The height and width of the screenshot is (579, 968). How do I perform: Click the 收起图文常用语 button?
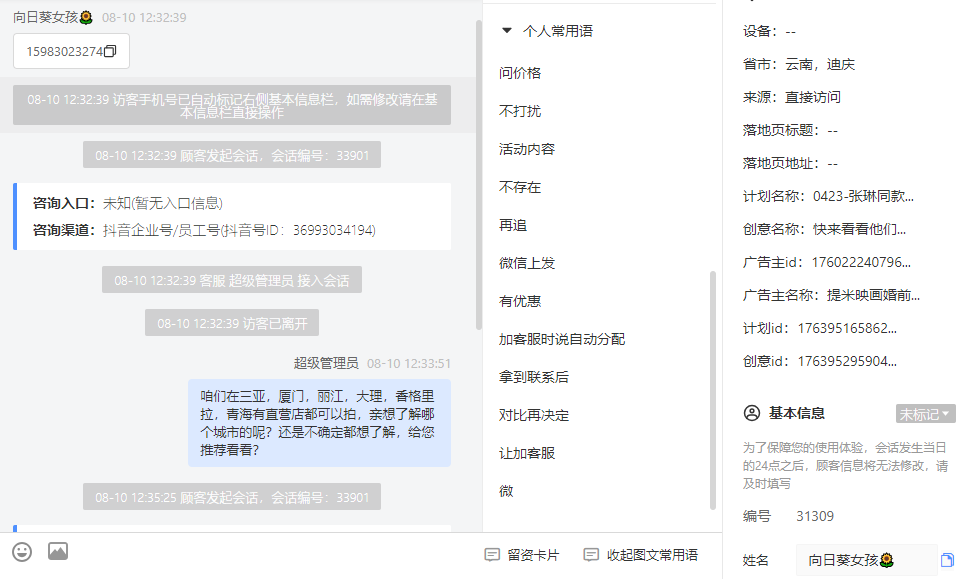coord(641,555)
